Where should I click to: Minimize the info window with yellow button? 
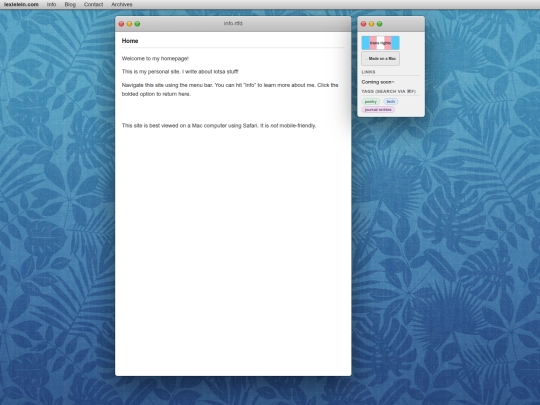[x=129, y=24]
